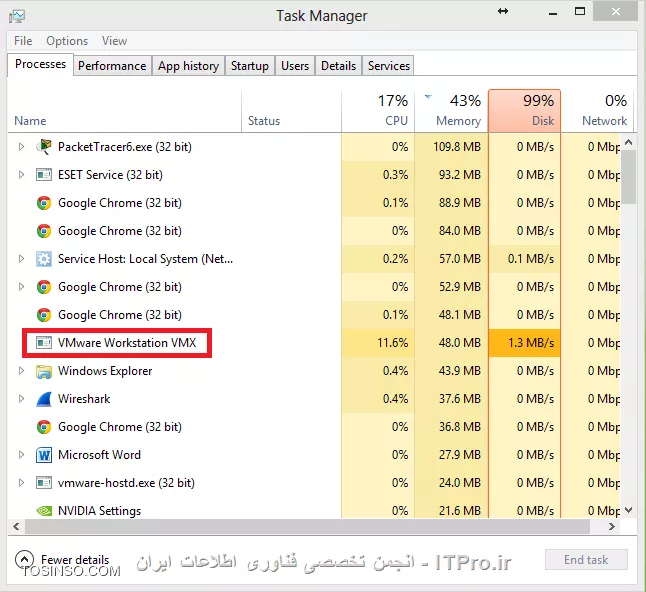This screenshot has width=646, height=592.
Task: Click the Fewer details arrow icon
Action: [x=24, y=559]
